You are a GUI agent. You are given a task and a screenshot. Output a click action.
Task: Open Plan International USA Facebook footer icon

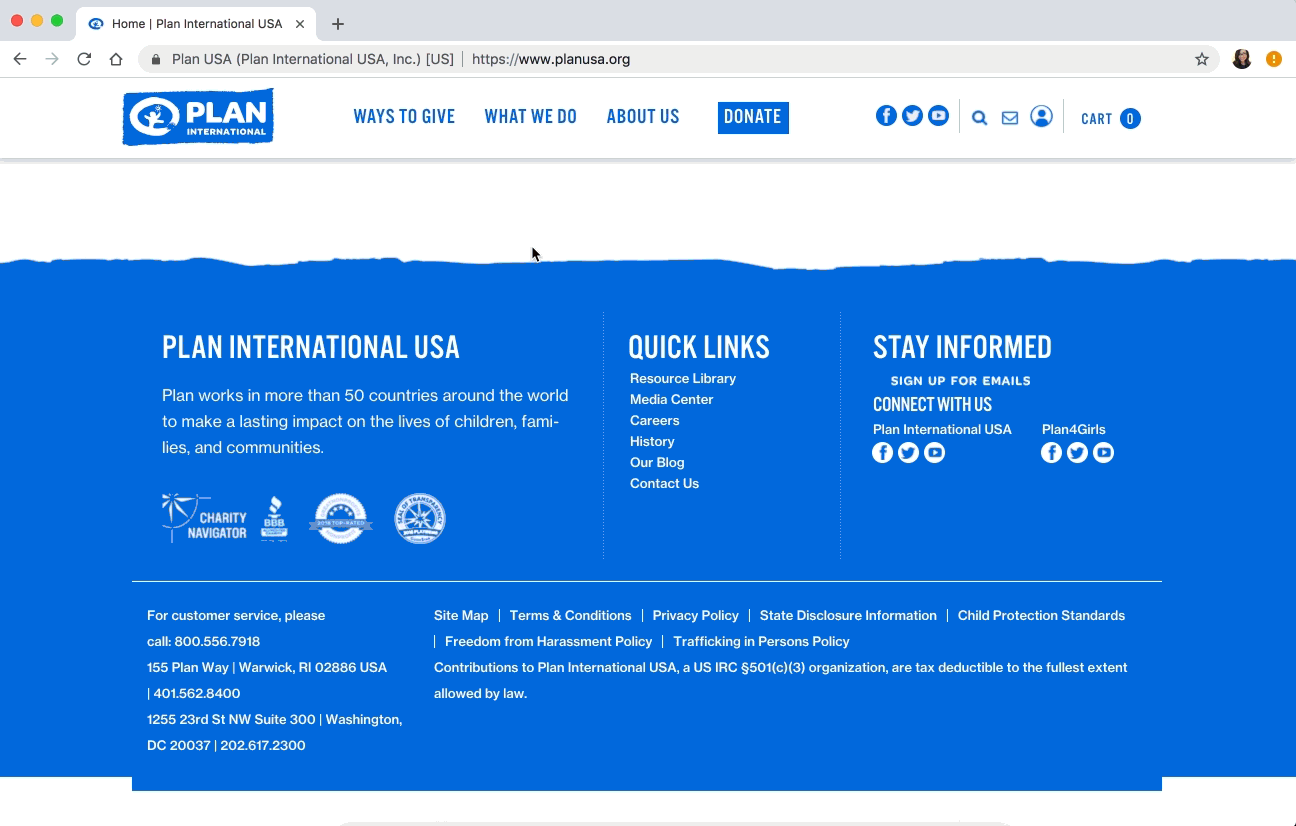pos(883,453)
